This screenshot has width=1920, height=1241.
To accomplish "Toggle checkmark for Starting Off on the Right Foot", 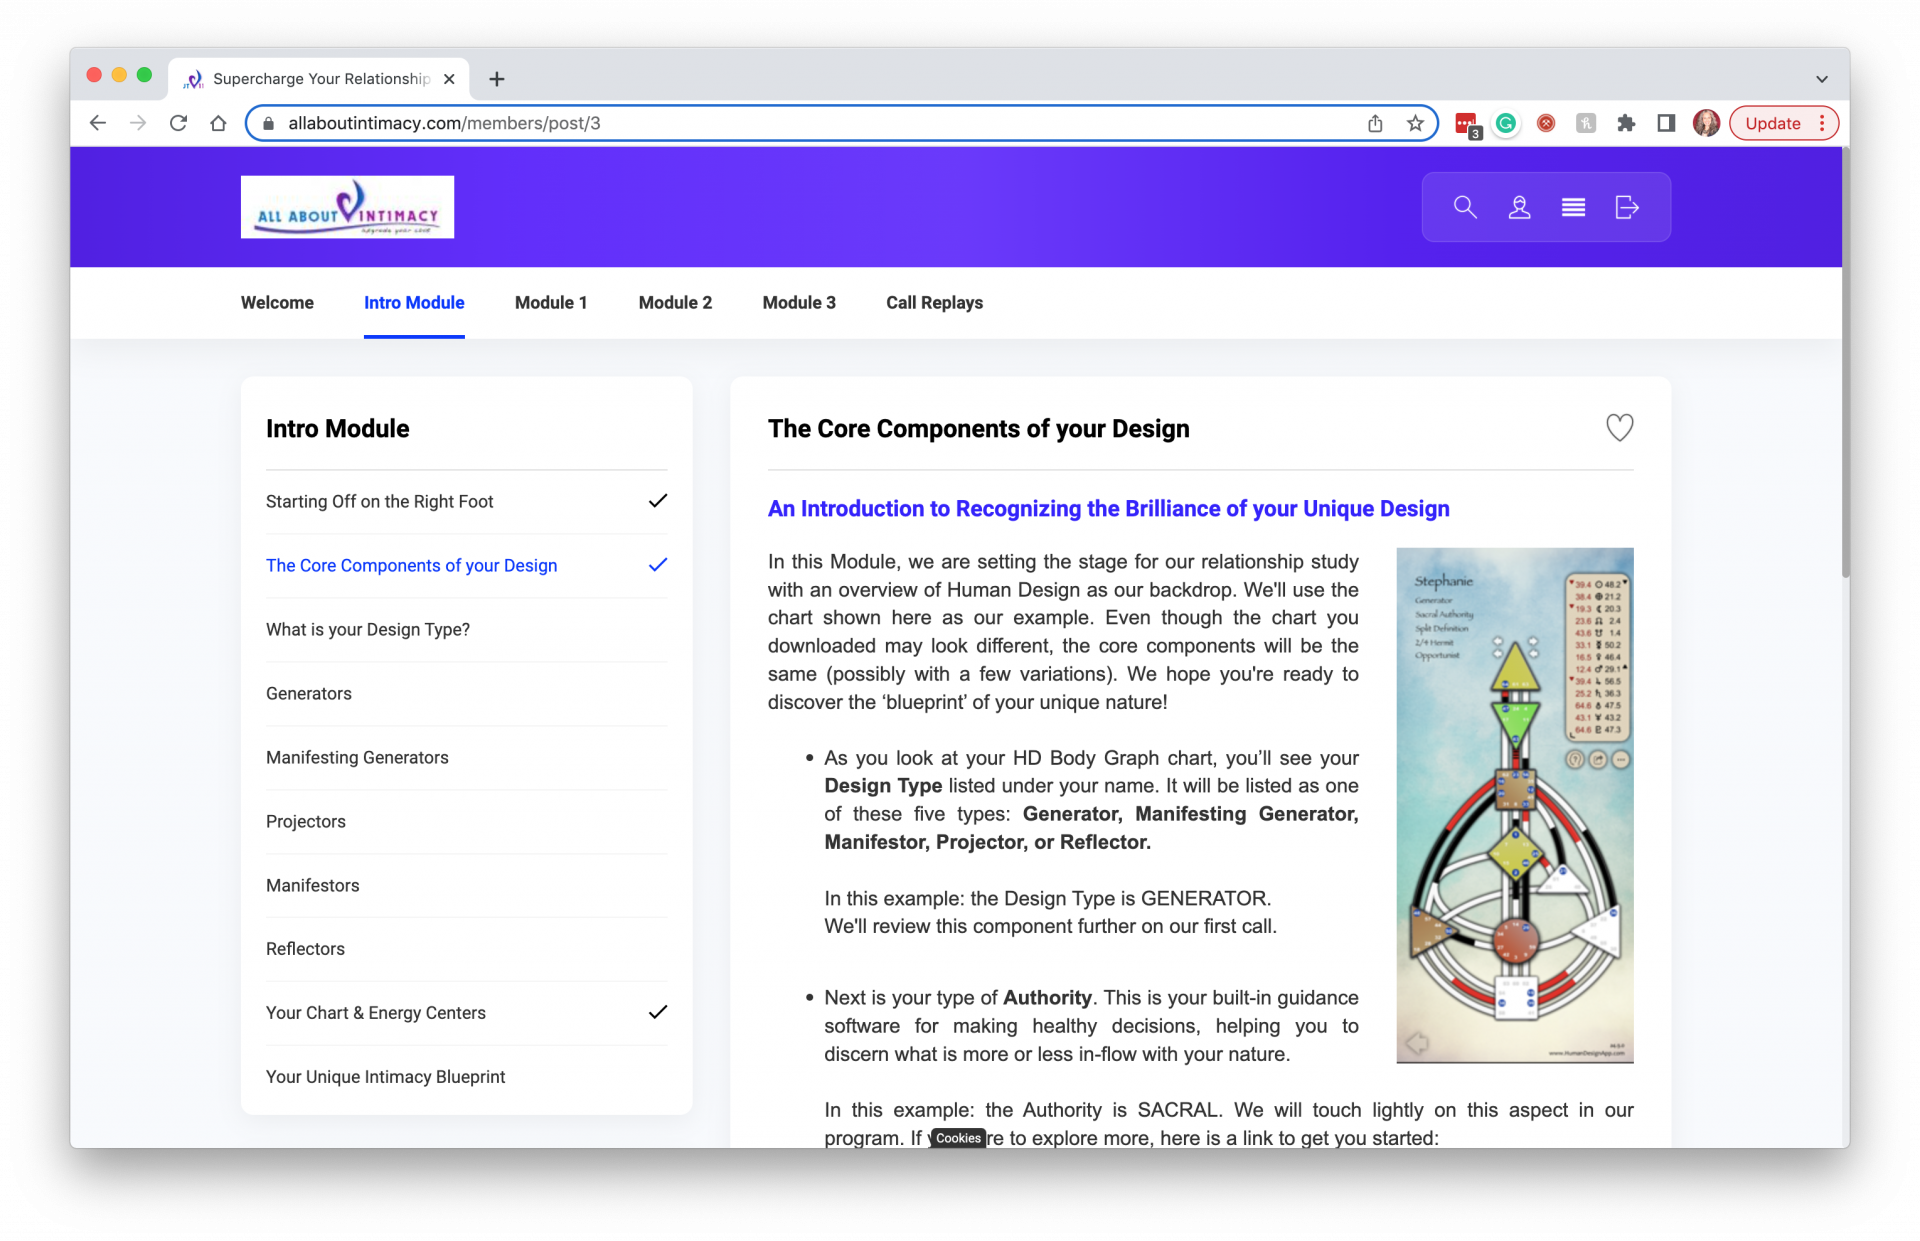I will click(657, 501).
